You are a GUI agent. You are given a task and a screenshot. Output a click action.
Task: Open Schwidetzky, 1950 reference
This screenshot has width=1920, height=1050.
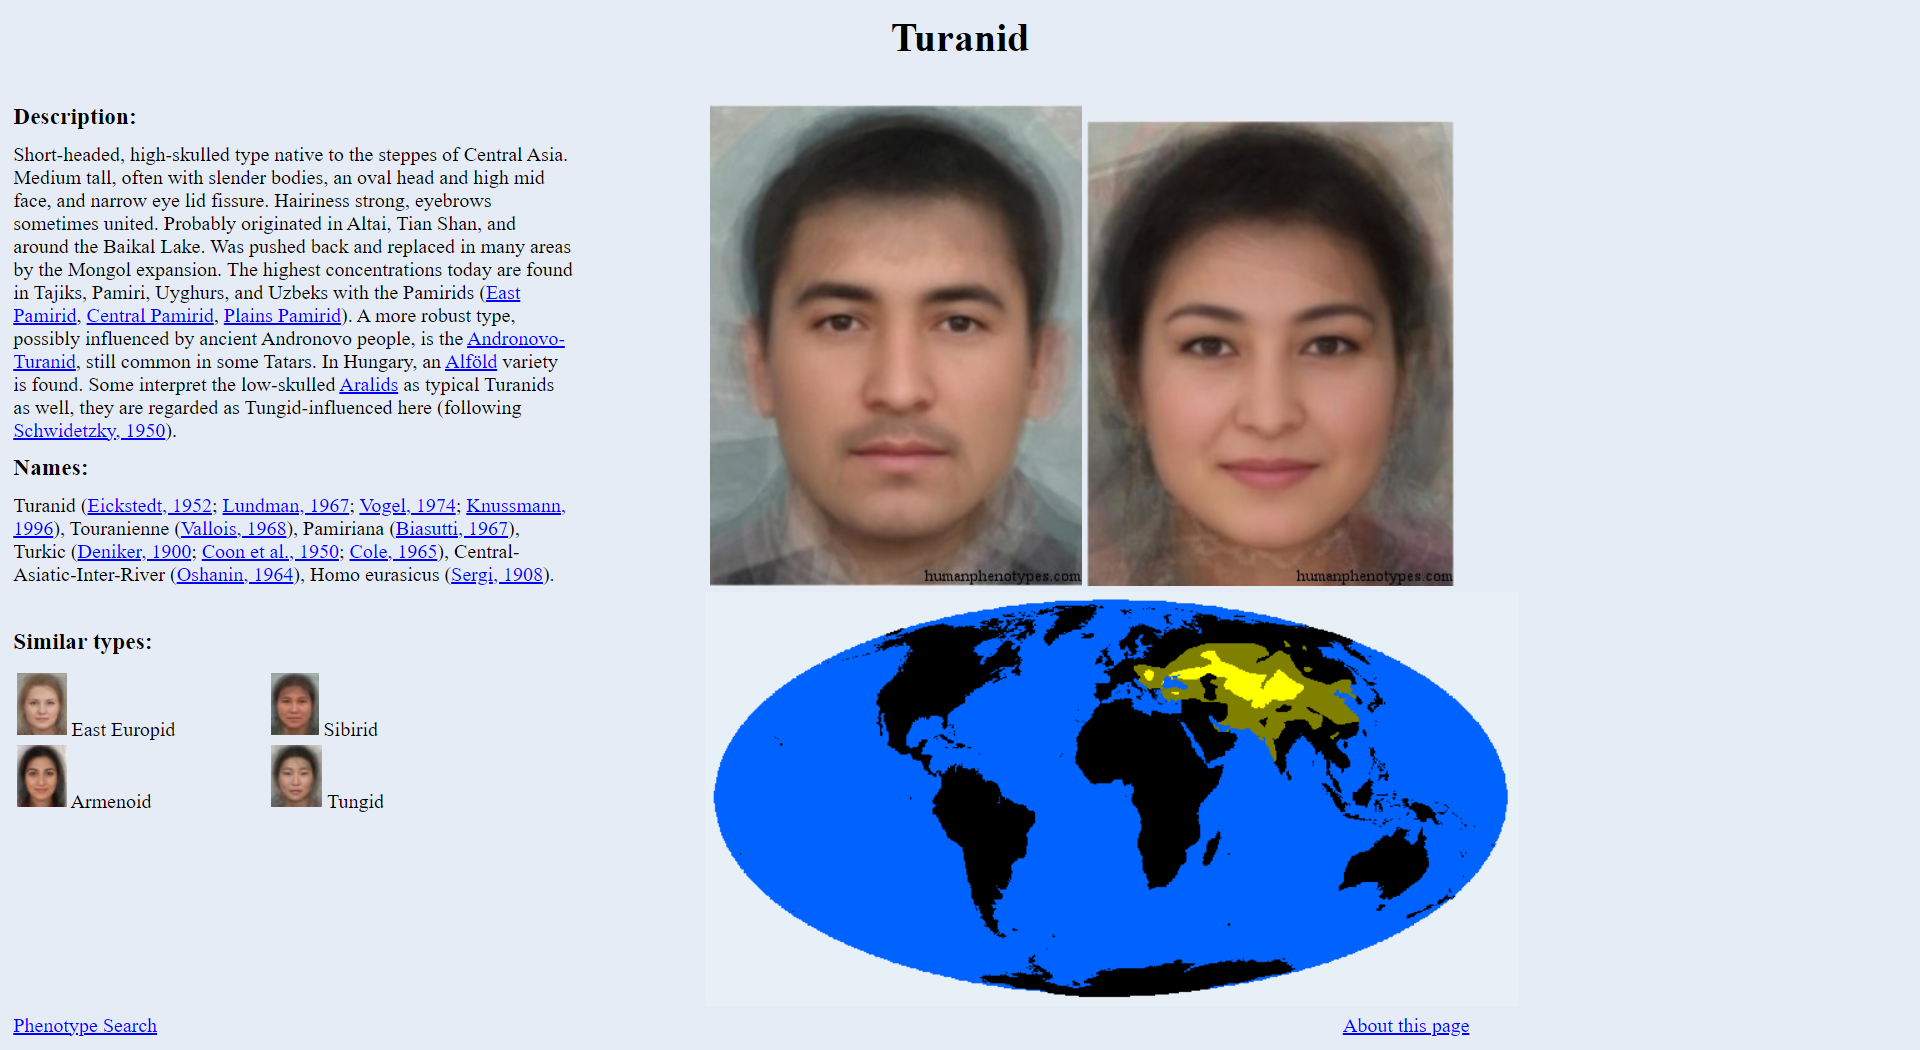tap(89, 431)
